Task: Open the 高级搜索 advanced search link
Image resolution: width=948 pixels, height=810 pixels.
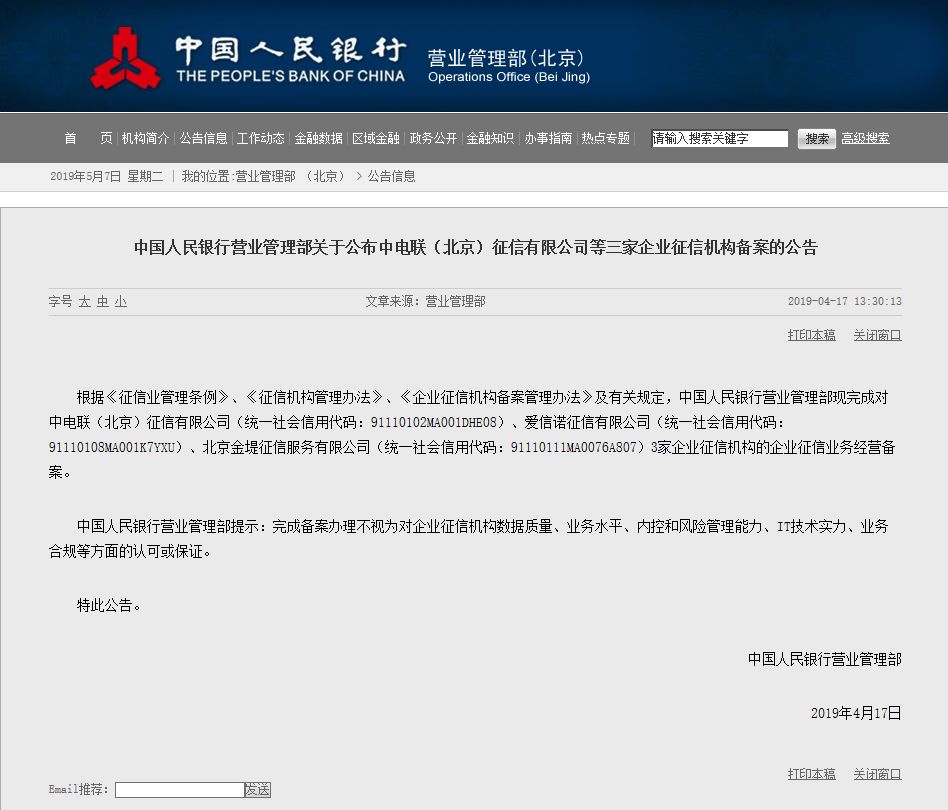Action: click(x=865, y=138)
